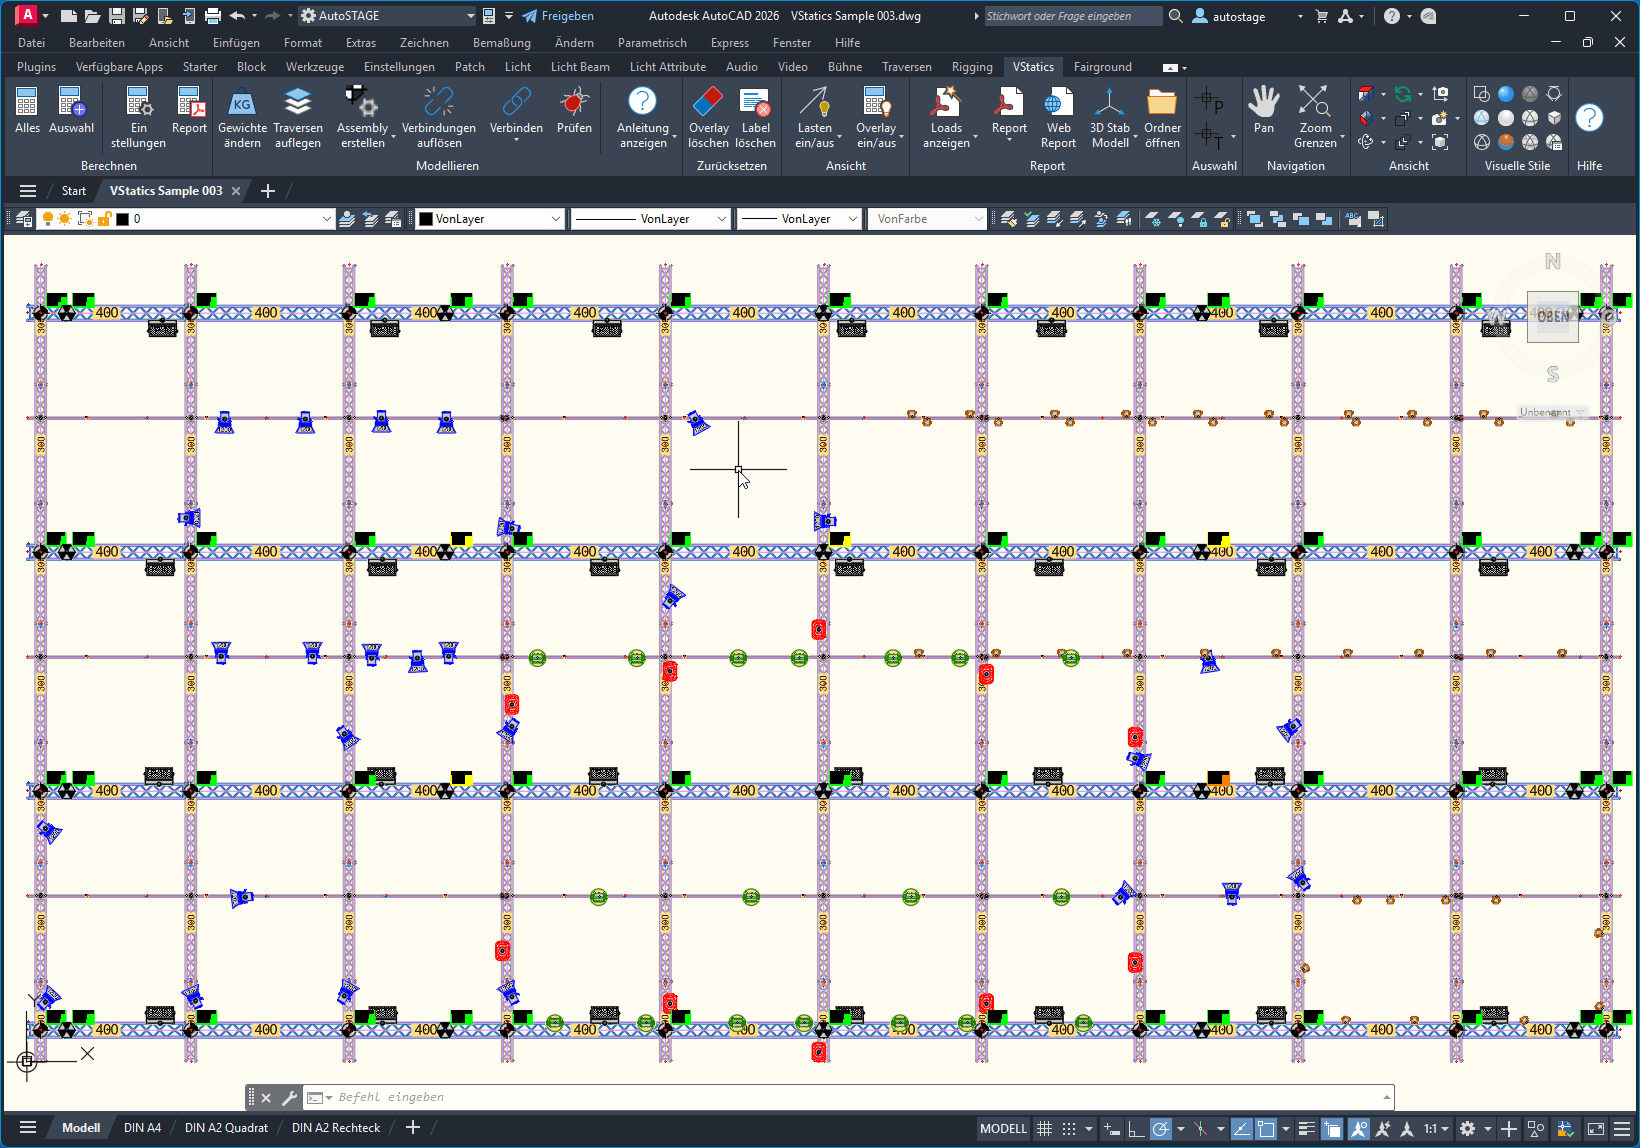Select the Pan hand tool

tap(1264, 101)
